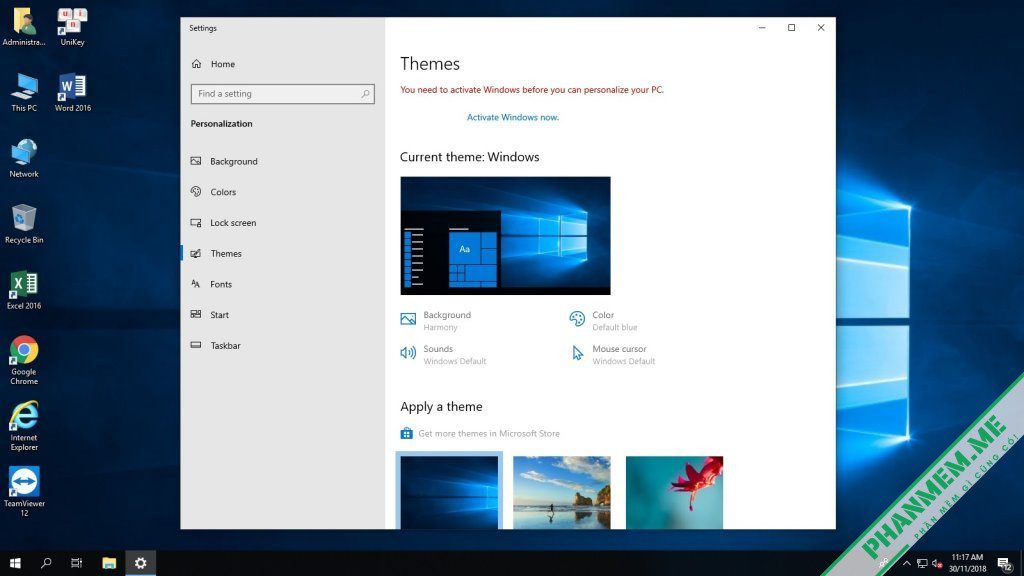Apply the Windows blue theme thumbnail
This screenshot has width=1024, height=576.
point(449,492)
